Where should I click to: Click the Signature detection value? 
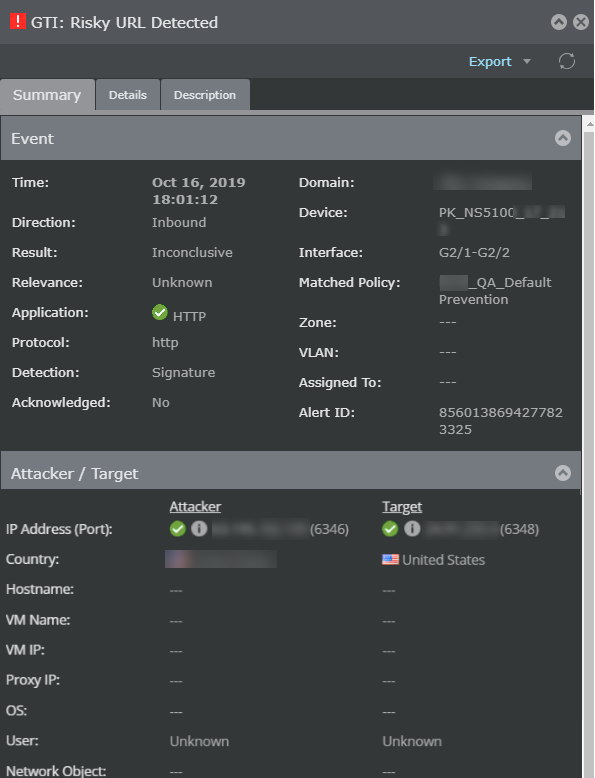pyautogui.click(x=184, y=373)
